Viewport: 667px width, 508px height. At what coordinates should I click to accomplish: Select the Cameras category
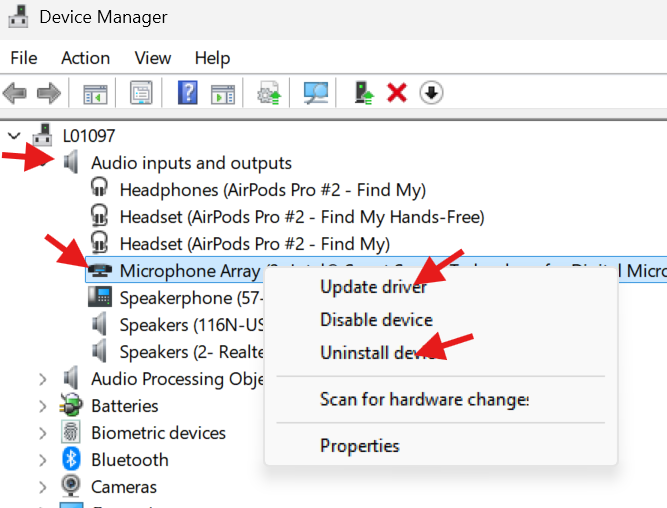[123, 487]
